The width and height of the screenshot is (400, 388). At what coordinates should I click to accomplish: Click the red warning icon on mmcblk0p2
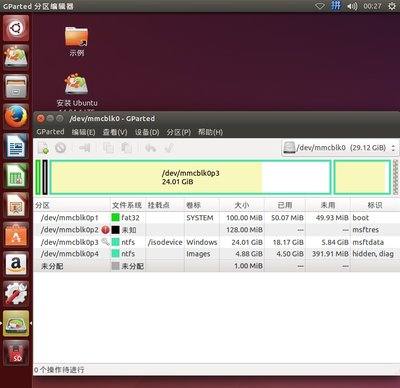click(105, 230)
